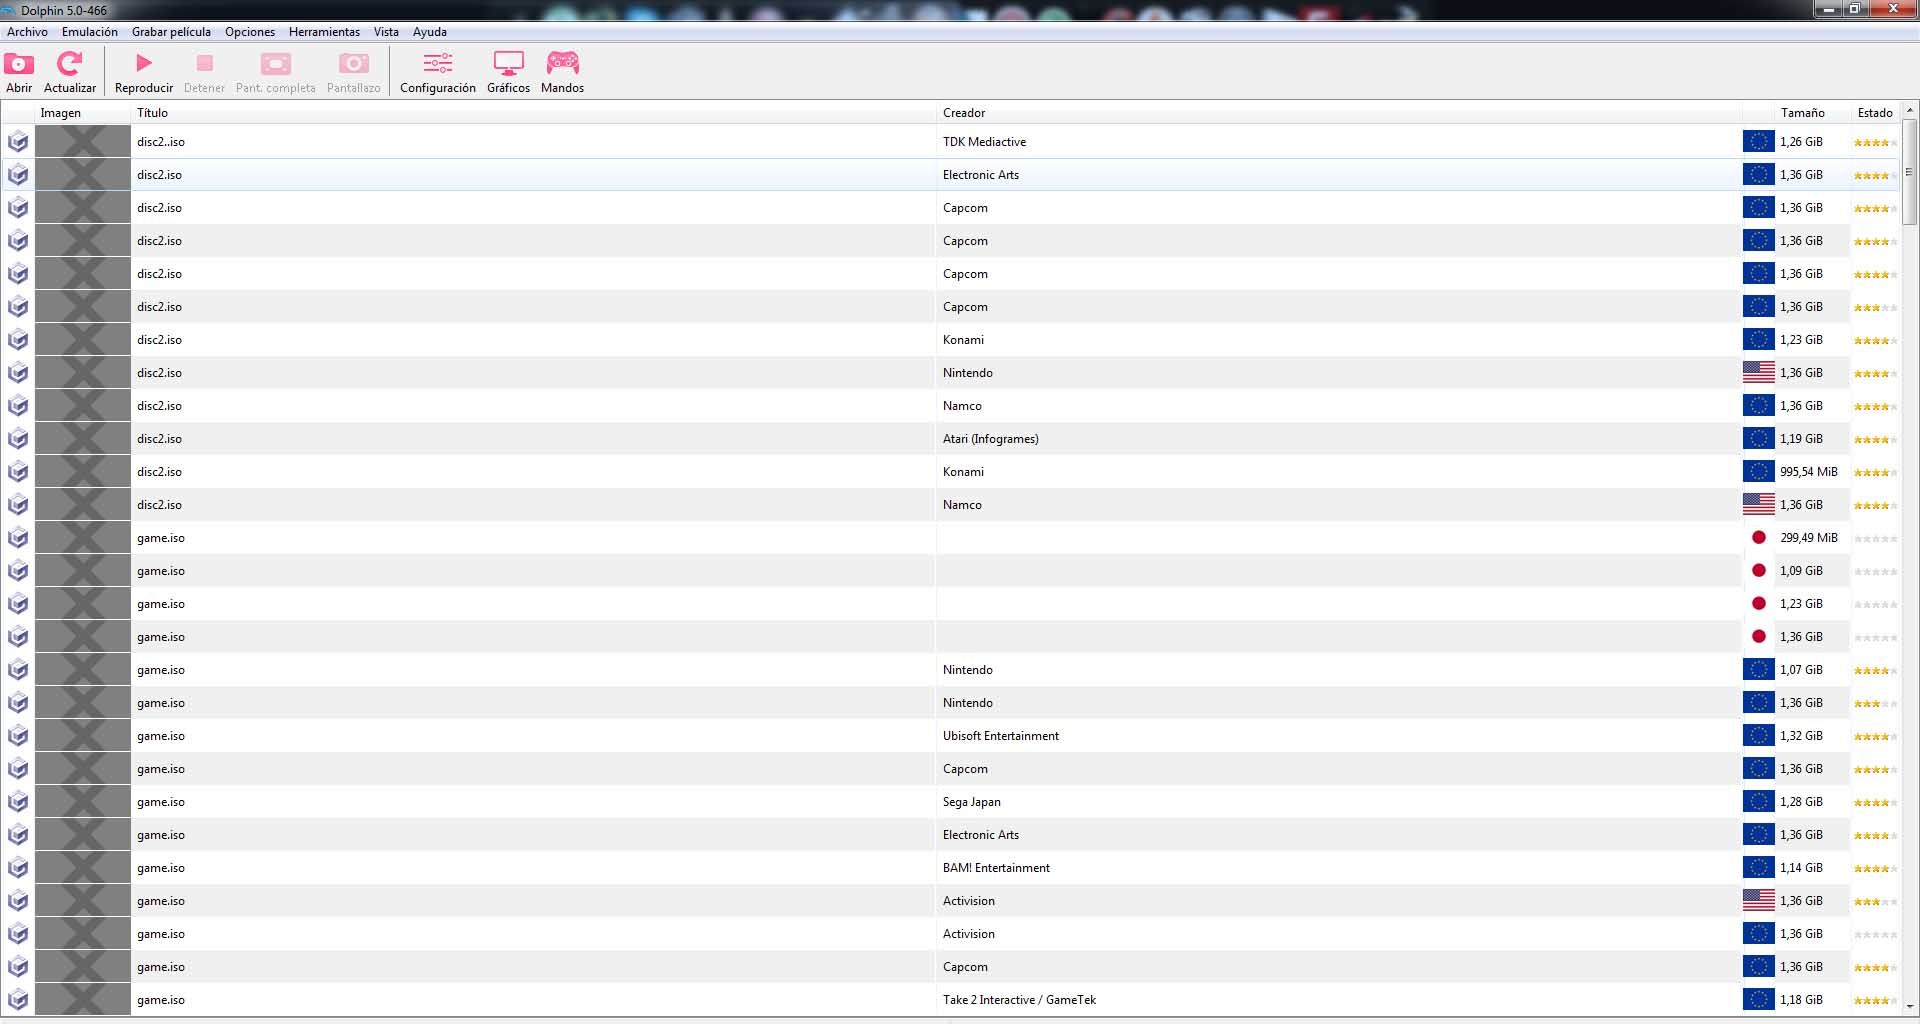
Task: Click the GameCube icon in TDK Mediactive row
Action: [x=18, y=142]
